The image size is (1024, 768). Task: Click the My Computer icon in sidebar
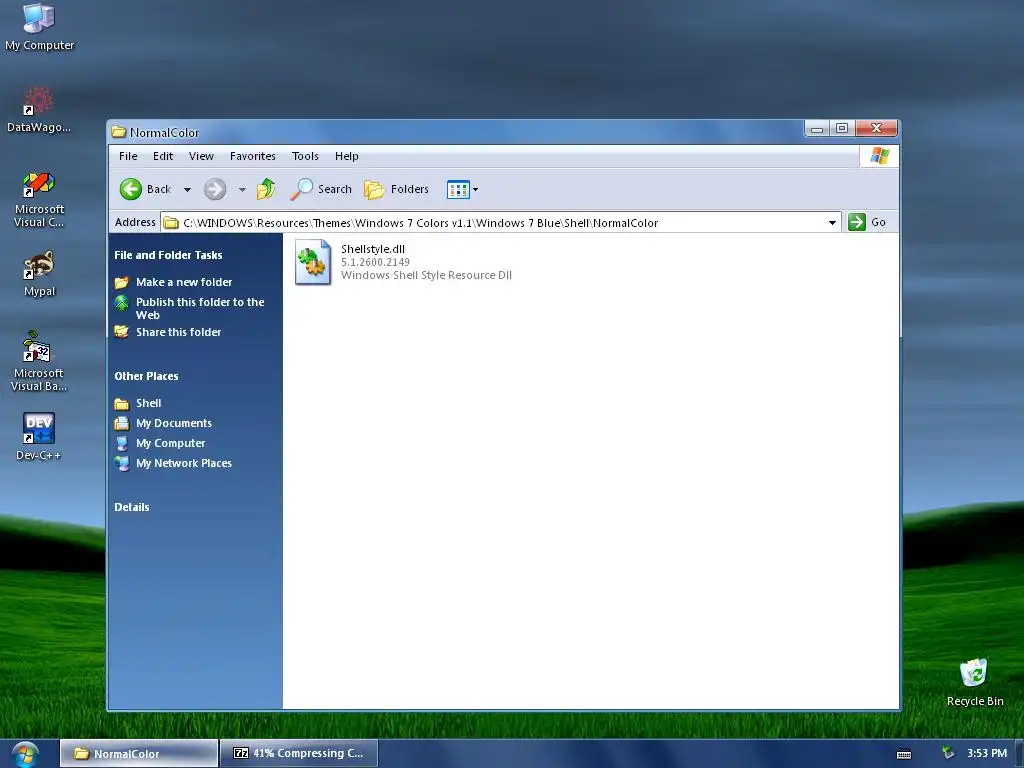[121, 443]
